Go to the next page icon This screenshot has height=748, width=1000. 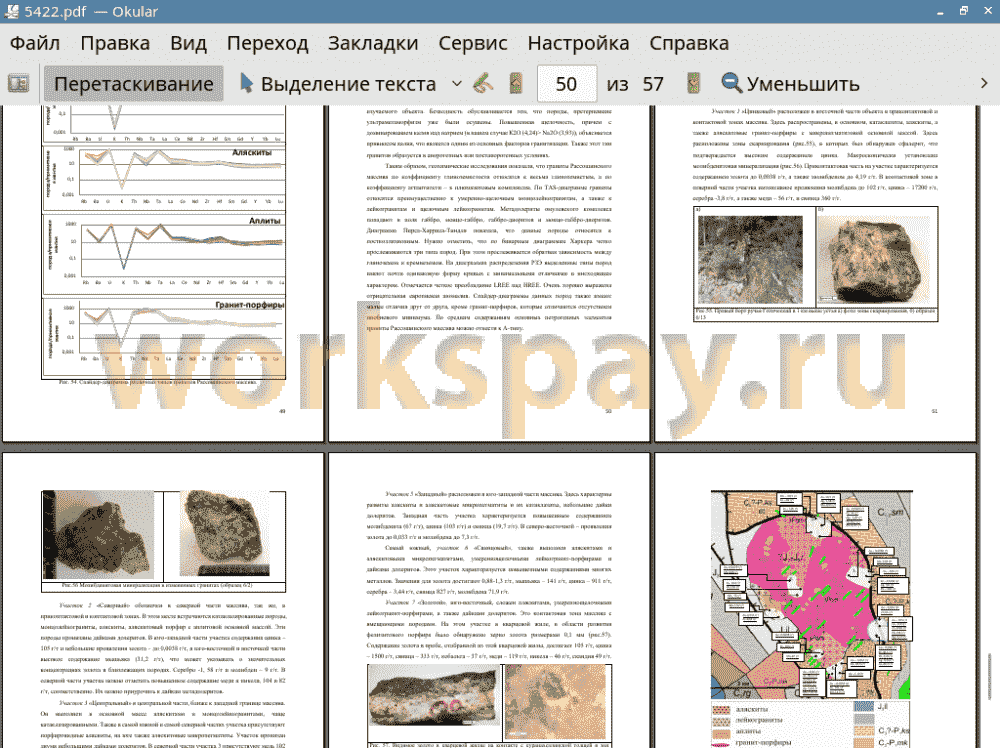[693, 84]
